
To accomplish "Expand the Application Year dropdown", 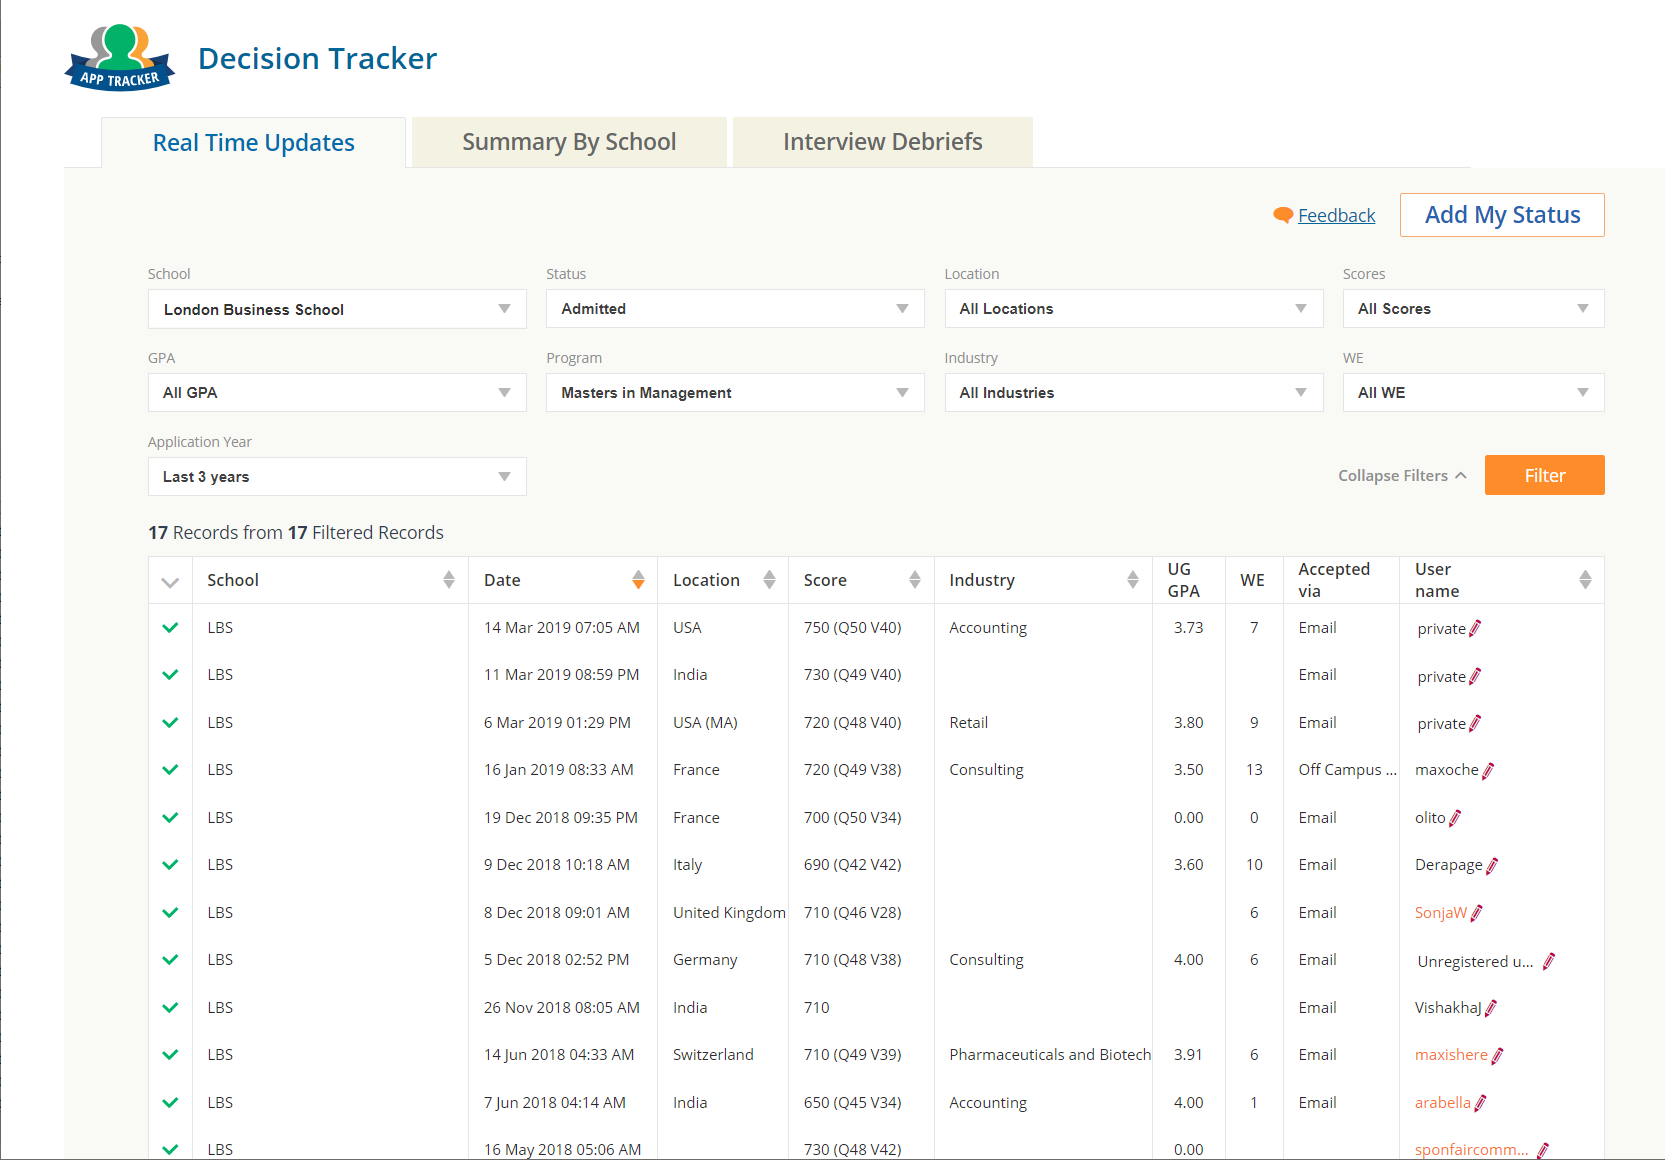I will (x=337, y=477).
